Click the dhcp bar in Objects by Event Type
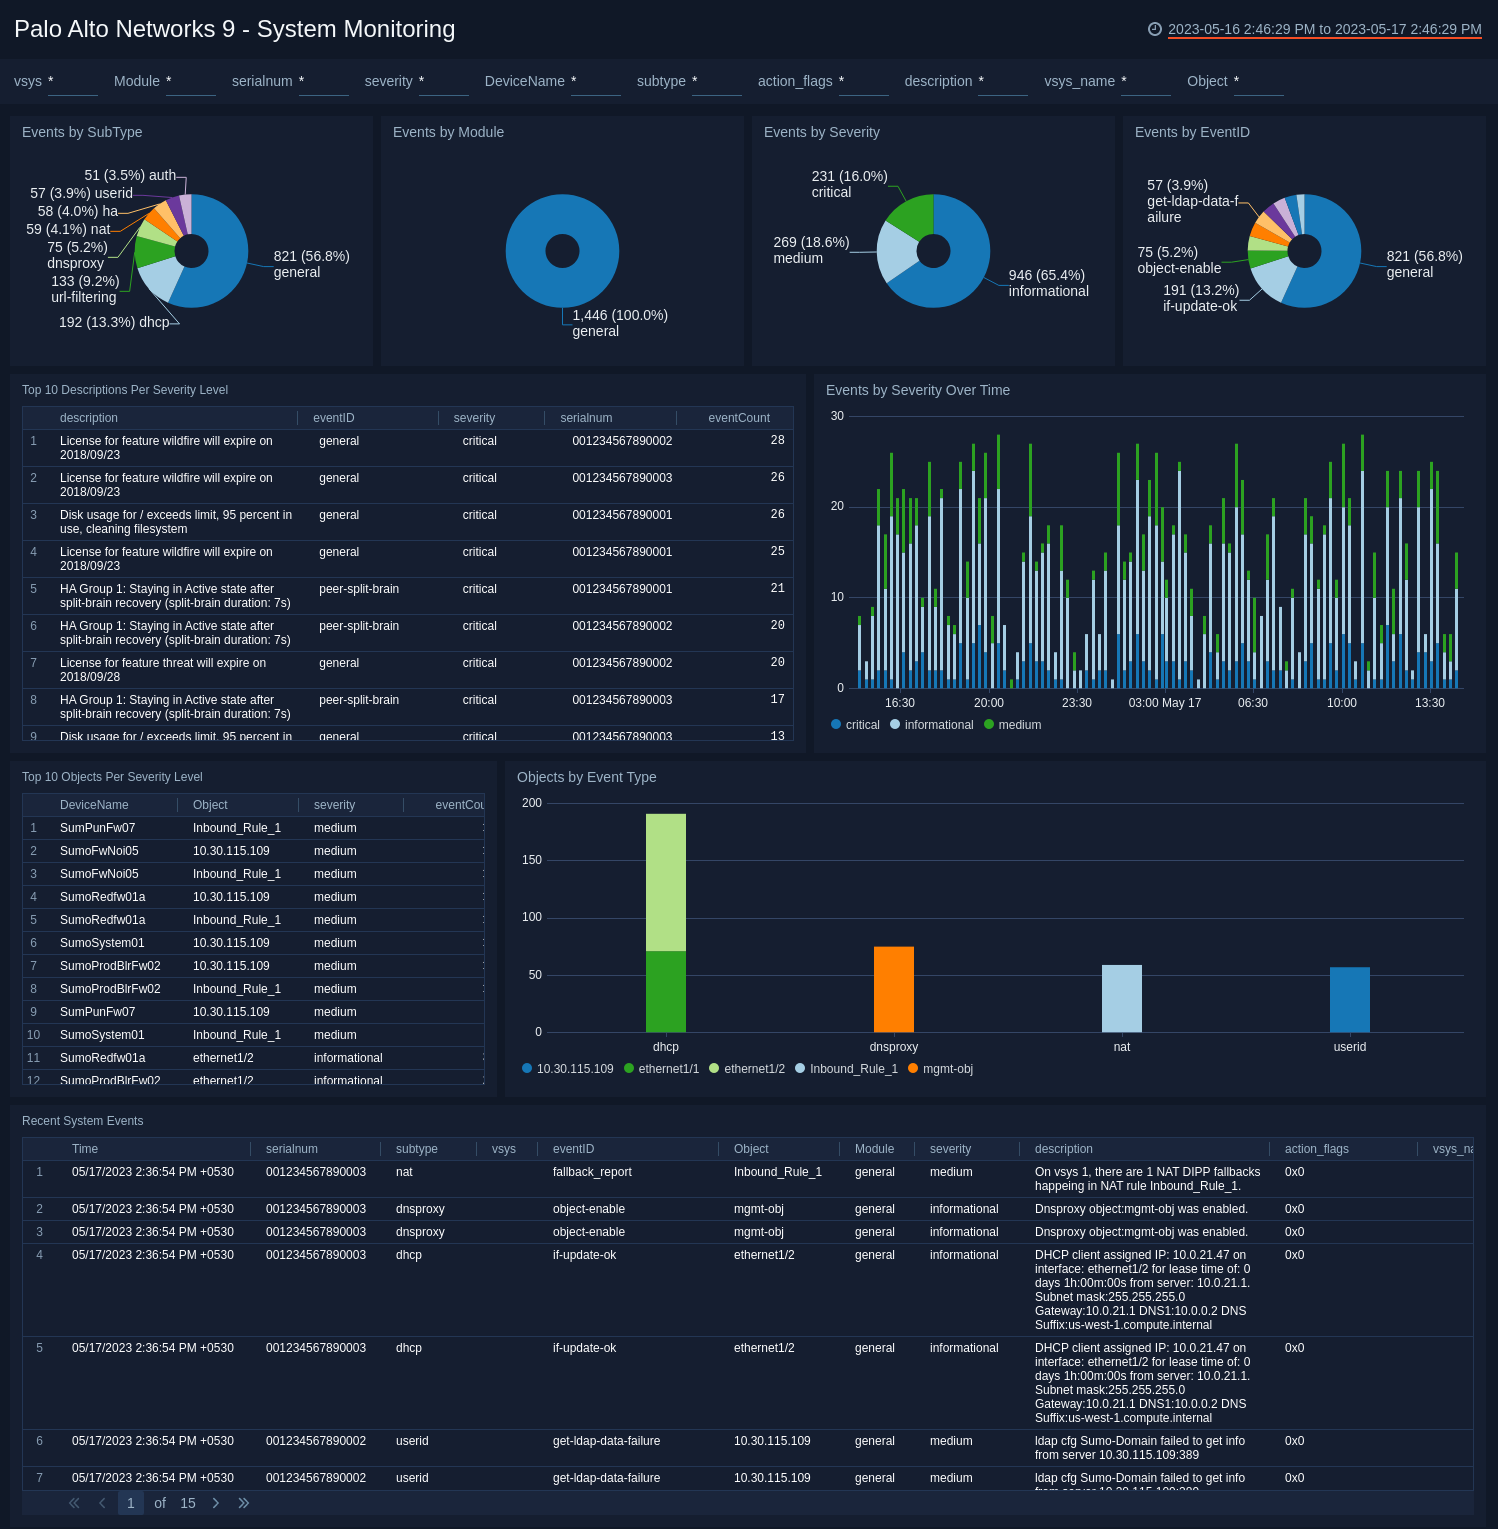1498x1529 pixels. 666,920
